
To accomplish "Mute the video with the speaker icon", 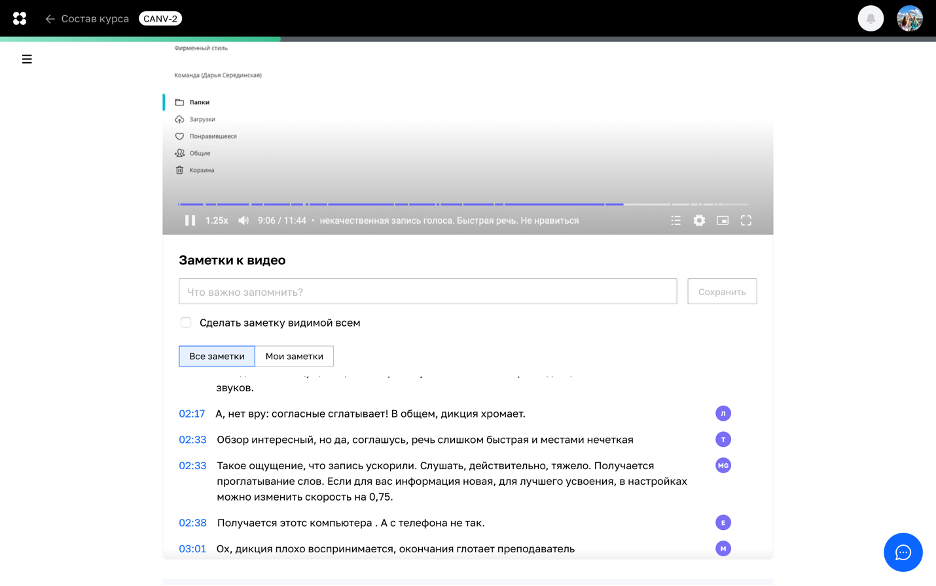I will point(244,220).
